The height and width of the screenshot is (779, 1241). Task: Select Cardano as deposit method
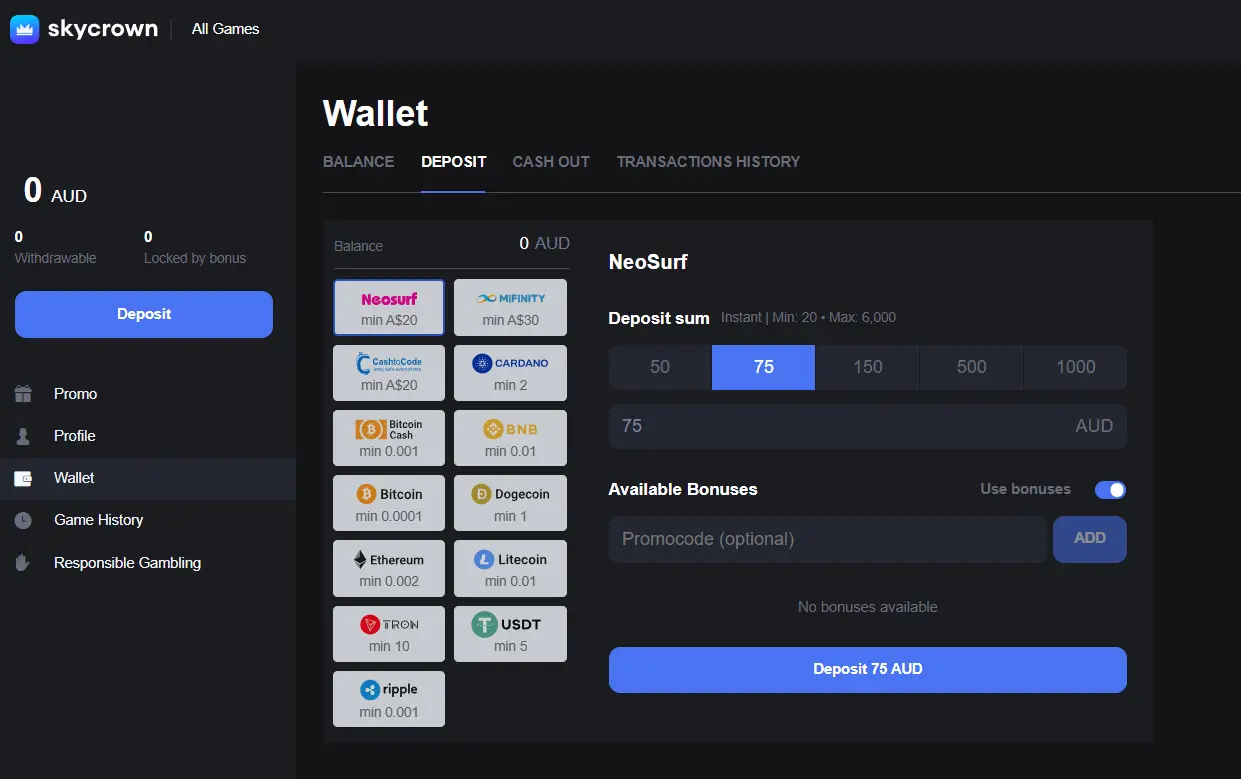point(510,373)
